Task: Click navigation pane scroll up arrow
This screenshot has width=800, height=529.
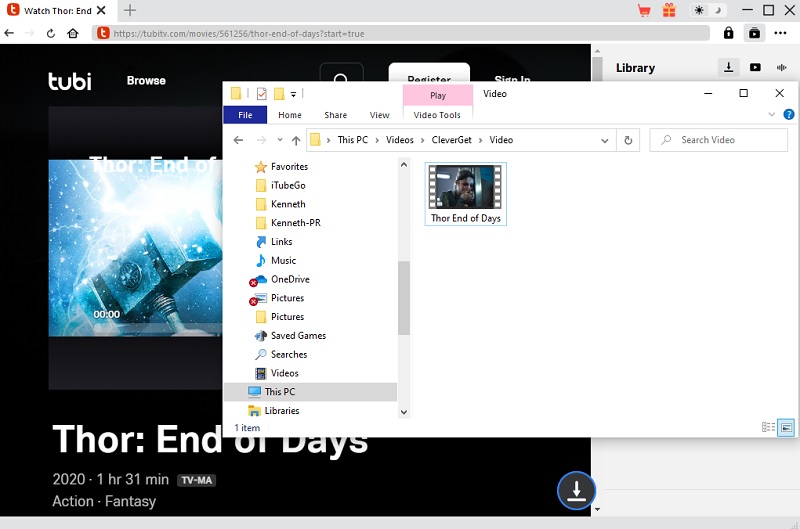Action: coord(404,165)
